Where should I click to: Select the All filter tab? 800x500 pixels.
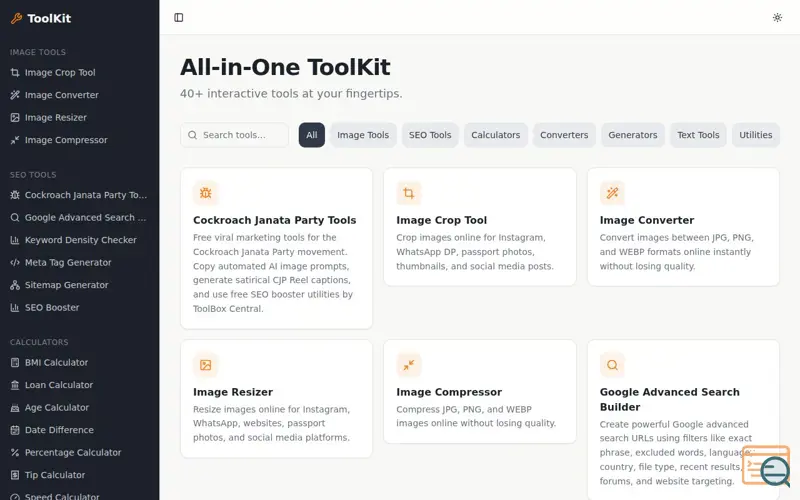pyautogui.click(x=312, y=135)
